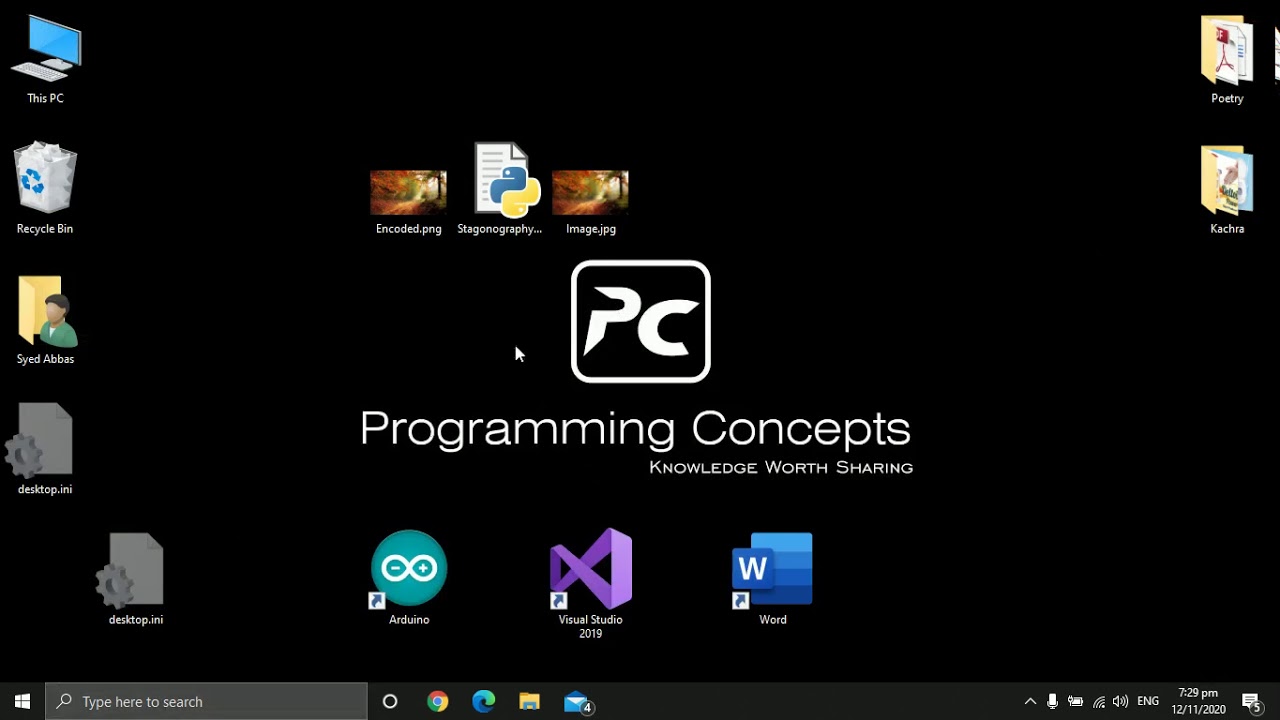This screenshot has height=720, width=1280.
Task: Select the This PC desktop icon
Action: (45, 58)
